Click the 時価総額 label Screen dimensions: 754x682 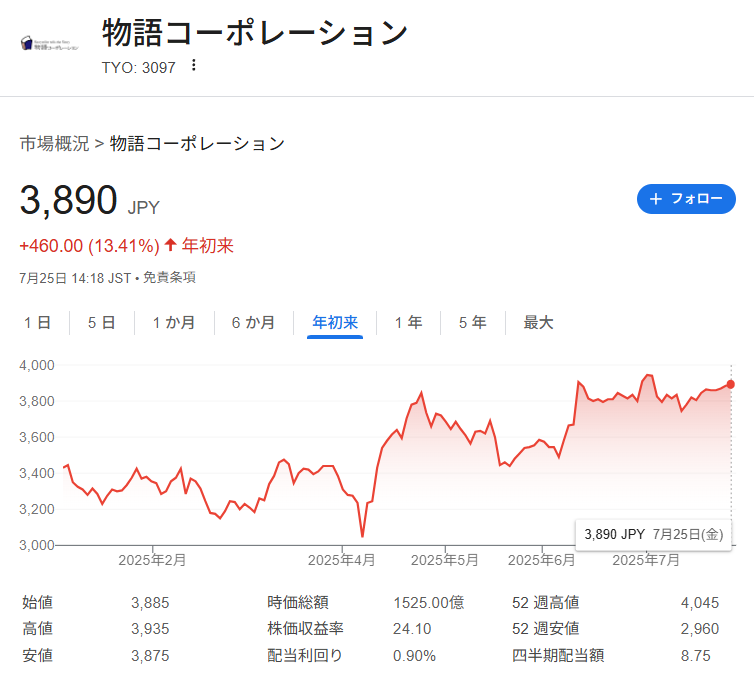tap(298, 603)
